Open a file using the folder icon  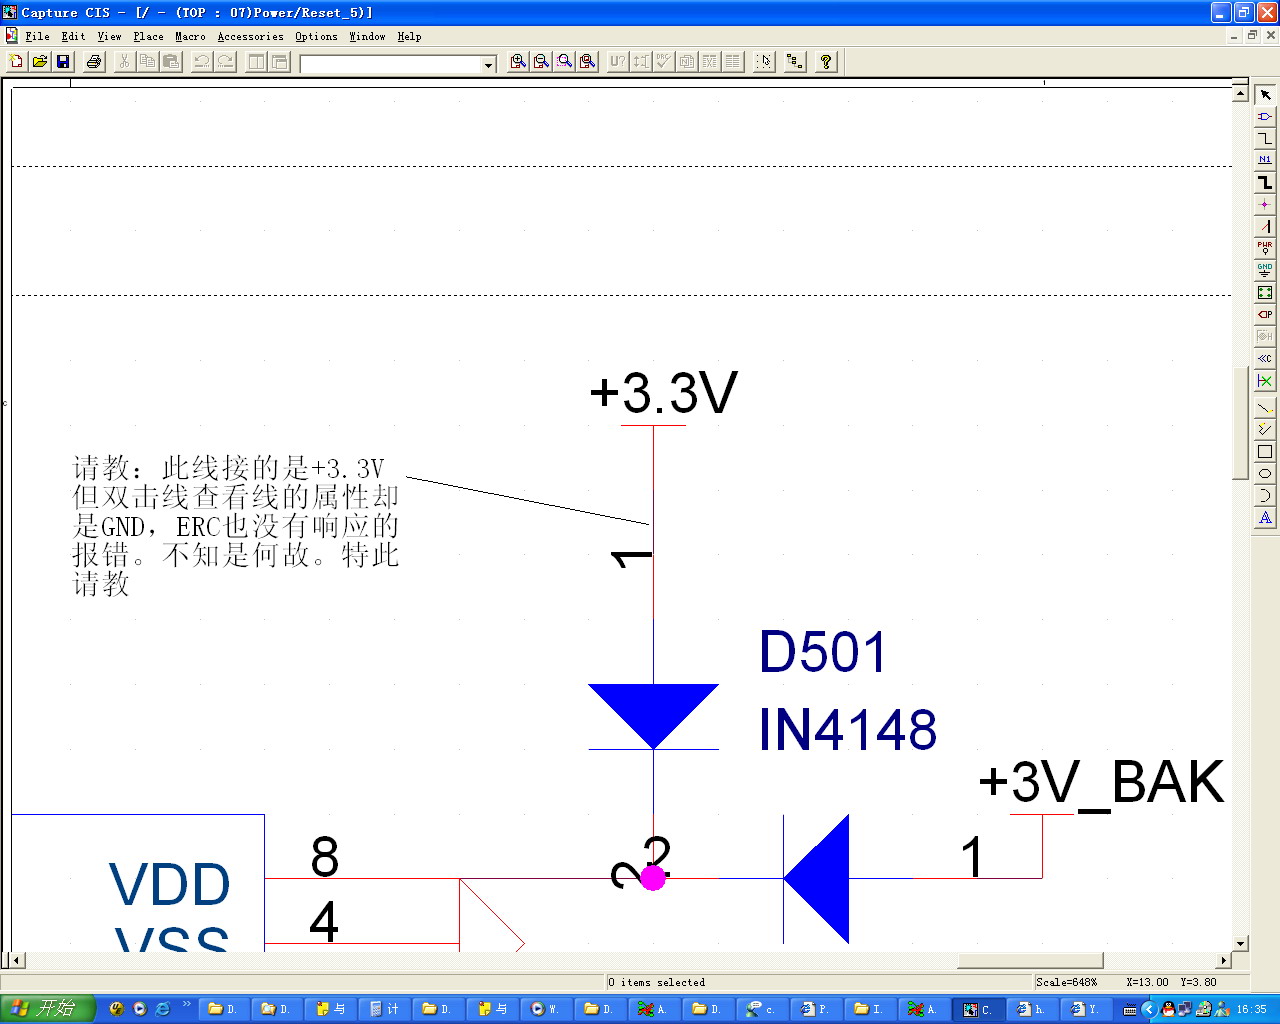40,62
